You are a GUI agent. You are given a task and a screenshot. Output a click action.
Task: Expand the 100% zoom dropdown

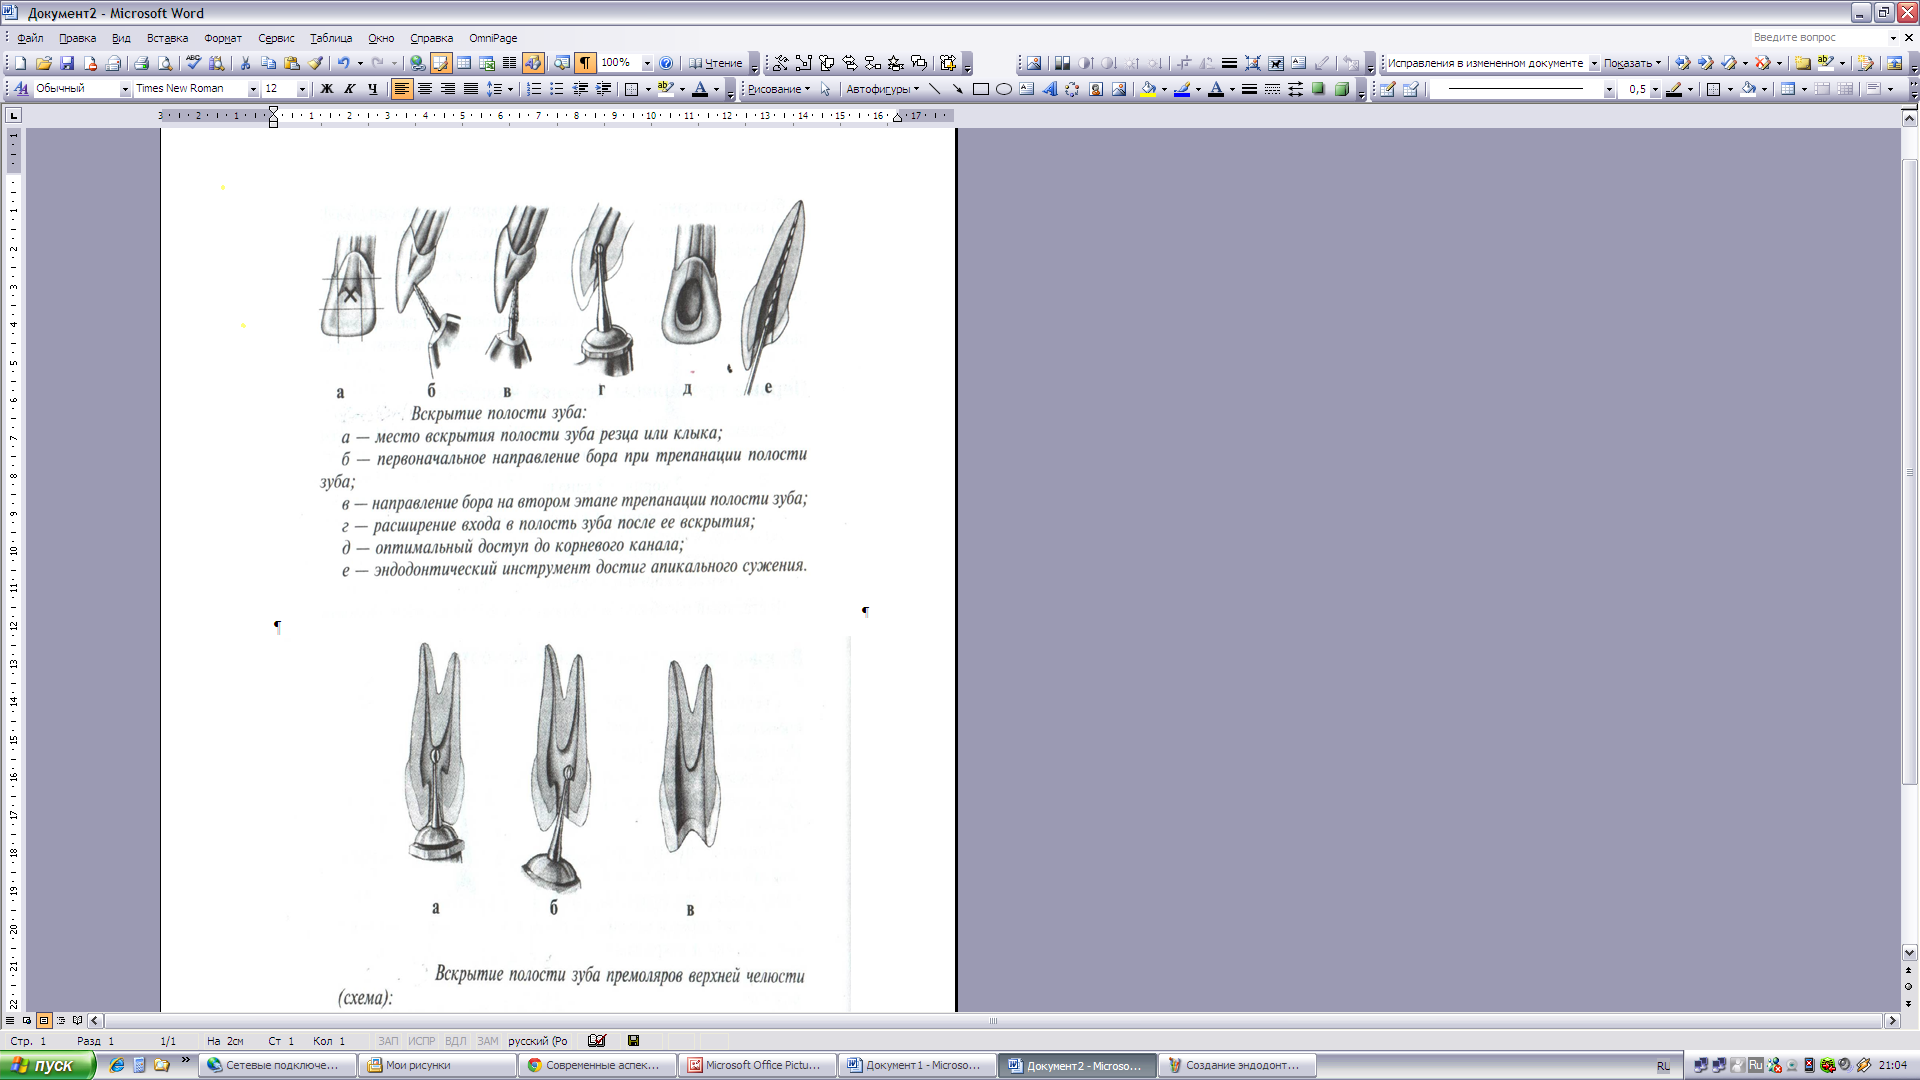pos(647,63)
